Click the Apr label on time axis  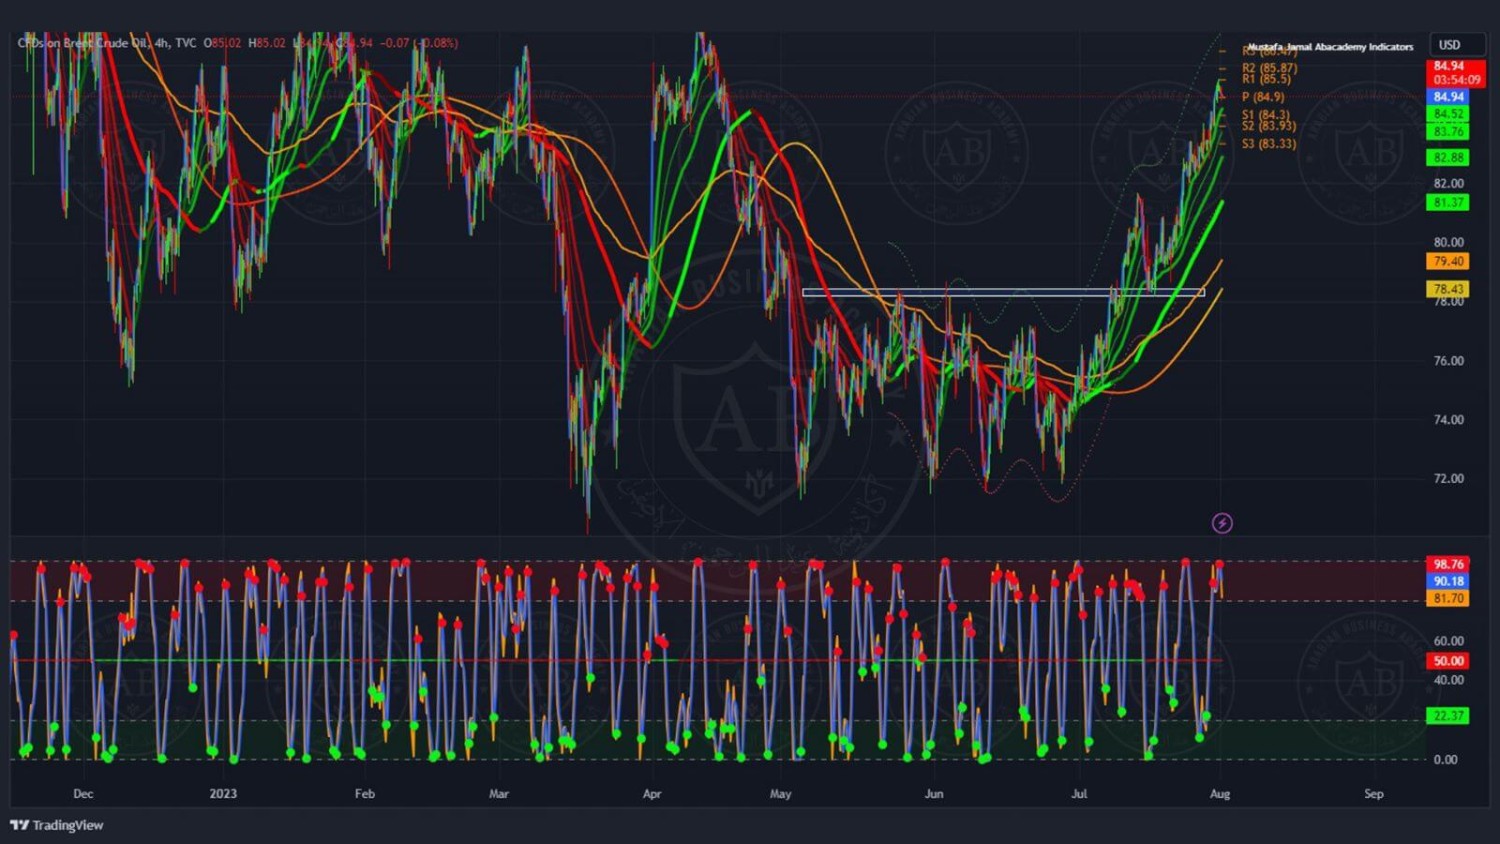652,794
